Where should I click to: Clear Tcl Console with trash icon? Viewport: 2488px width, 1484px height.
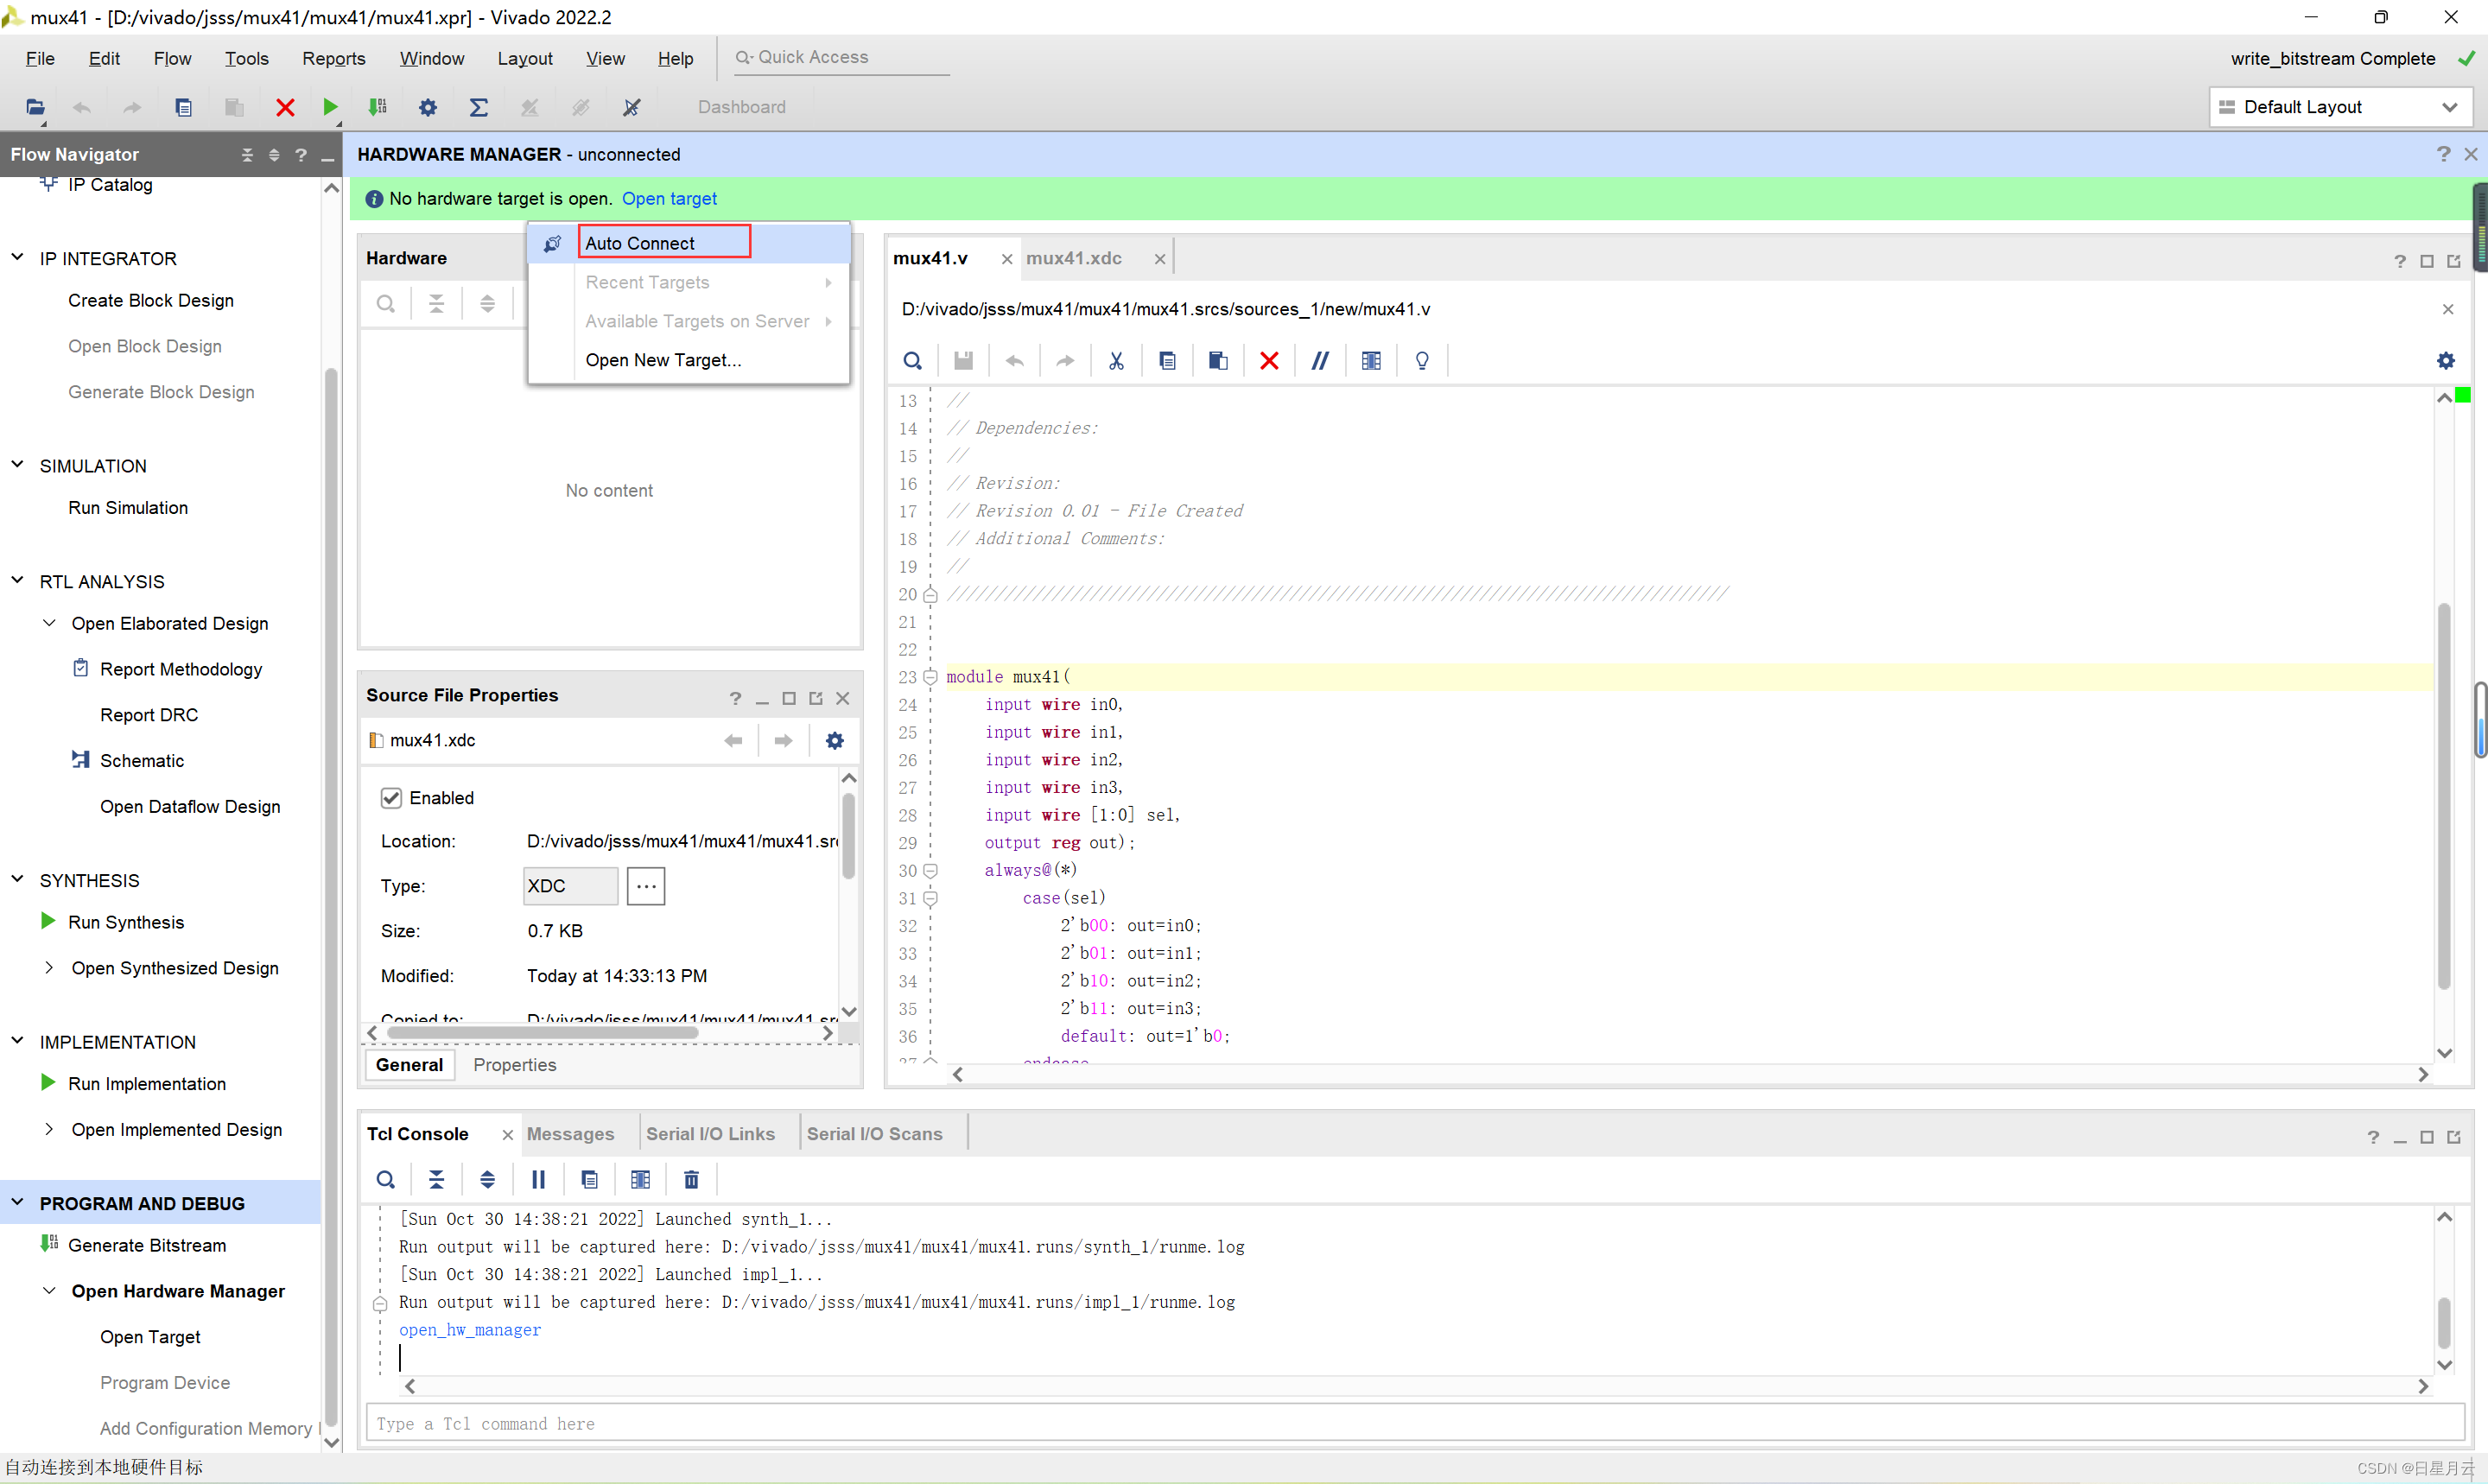tap(691, 1180)
